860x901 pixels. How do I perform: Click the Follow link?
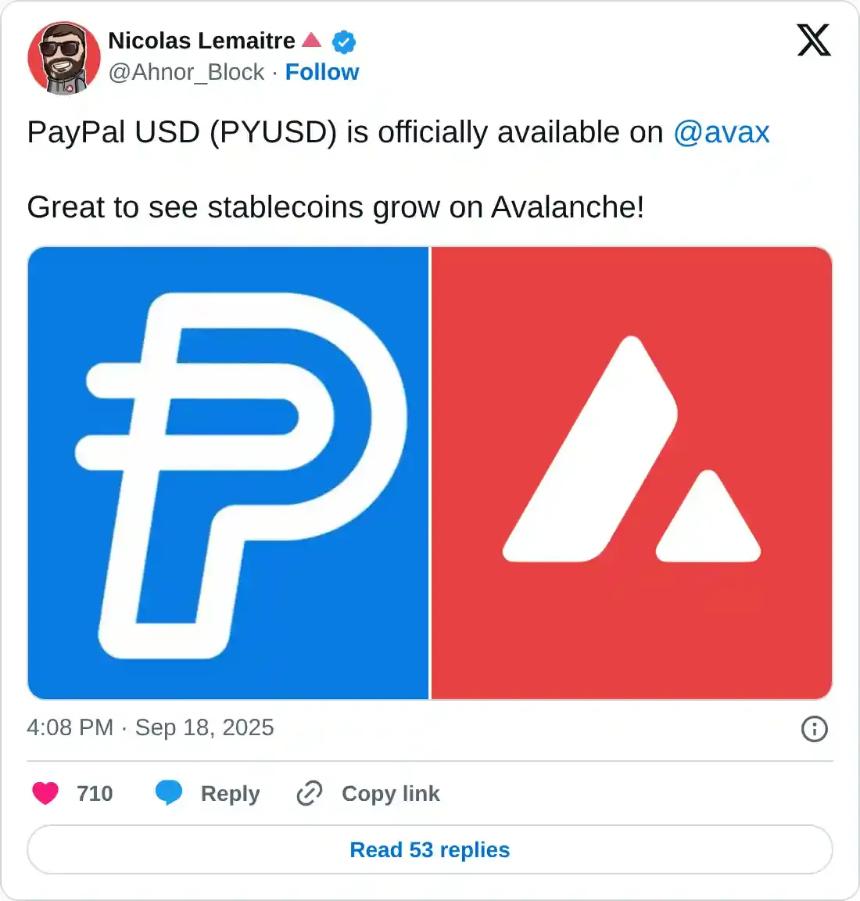click(x=322, y=72)
